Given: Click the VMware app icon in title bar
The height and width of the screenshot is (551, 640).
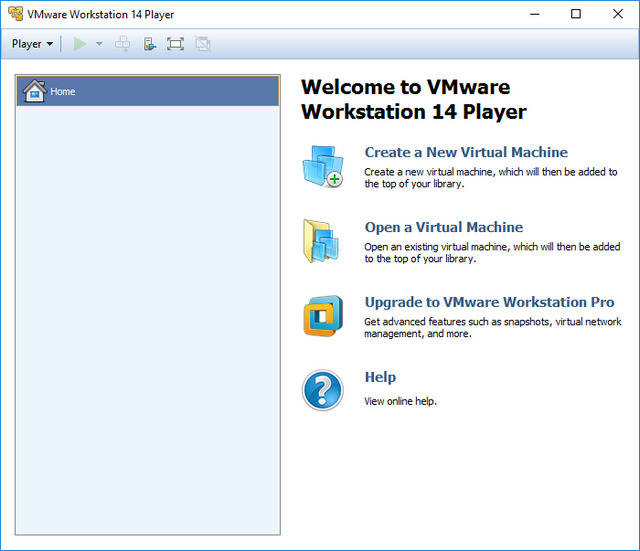Looking at the screenshot, I should [x=15, y=14].
